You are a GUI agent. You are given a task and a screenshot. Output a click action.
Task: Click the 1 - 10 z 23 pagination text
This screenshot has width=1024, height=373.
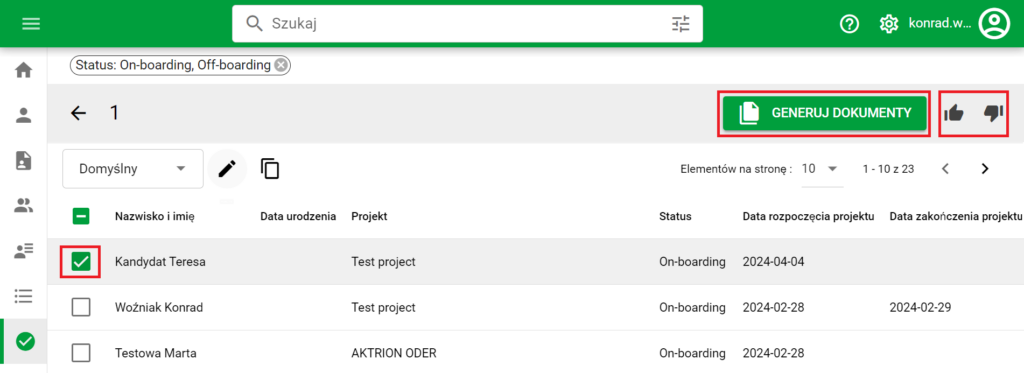click(888, 169)
